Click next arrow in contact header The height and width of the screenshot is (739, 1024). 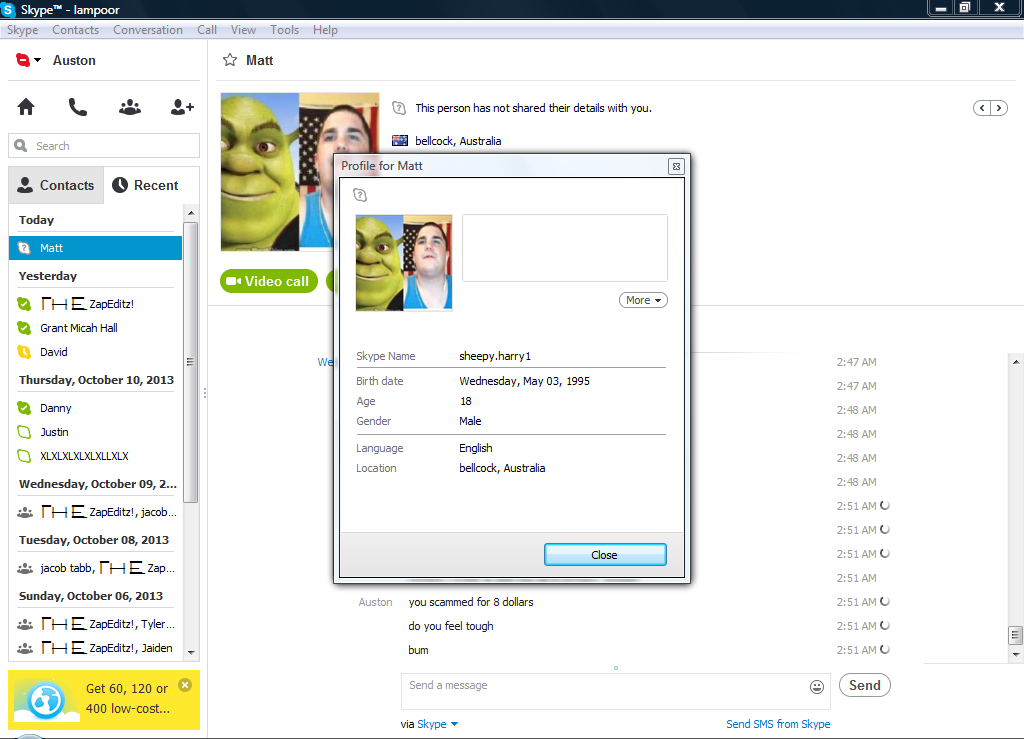click(999, 108)
